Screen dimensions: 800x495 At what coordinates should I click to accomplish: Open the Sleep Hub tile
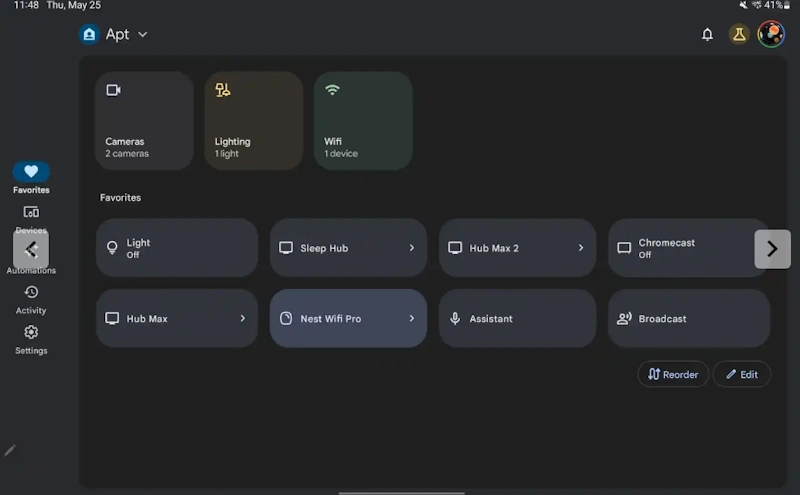(348, 248)
